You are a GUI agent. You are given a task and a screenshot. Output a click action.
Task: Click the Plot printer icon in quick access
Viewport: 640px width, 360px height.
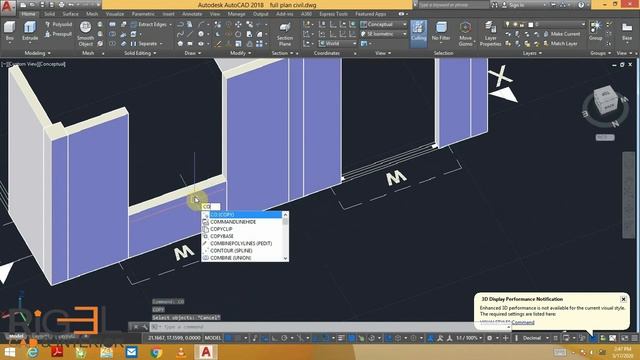click(x=61, y=5)
